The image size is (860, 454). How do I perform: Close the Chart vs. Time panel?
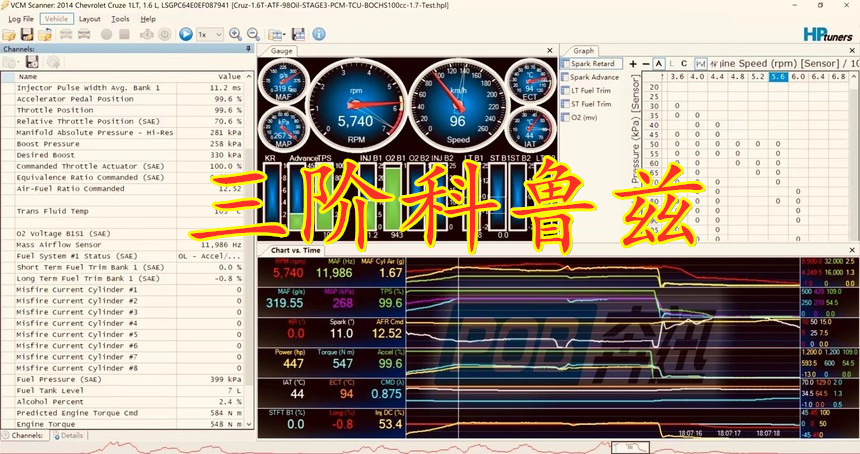click(x=852, y=250)
